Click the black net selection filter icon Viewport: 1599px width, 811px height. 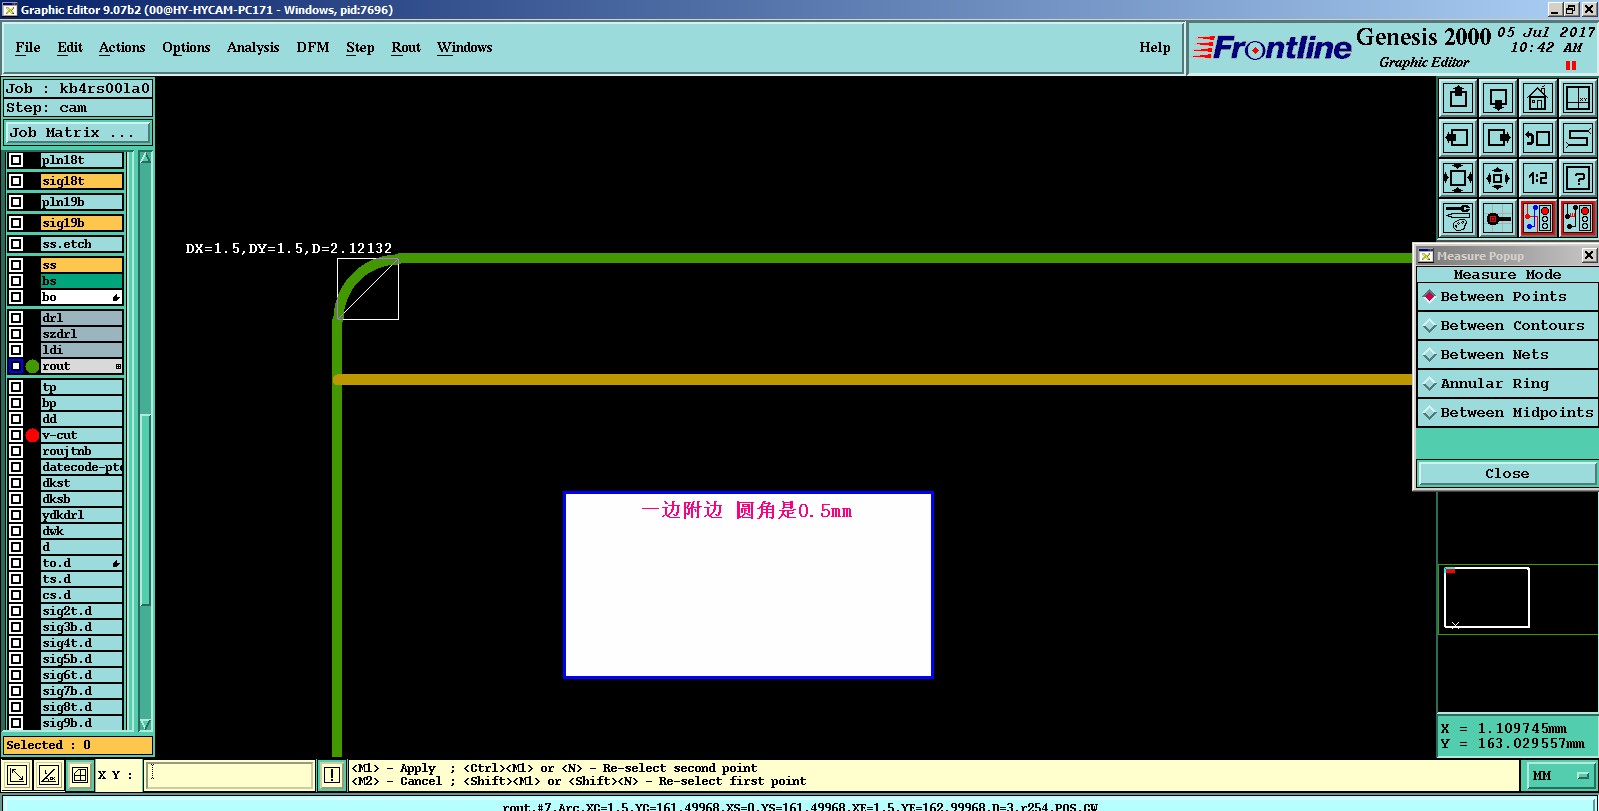1578,218
